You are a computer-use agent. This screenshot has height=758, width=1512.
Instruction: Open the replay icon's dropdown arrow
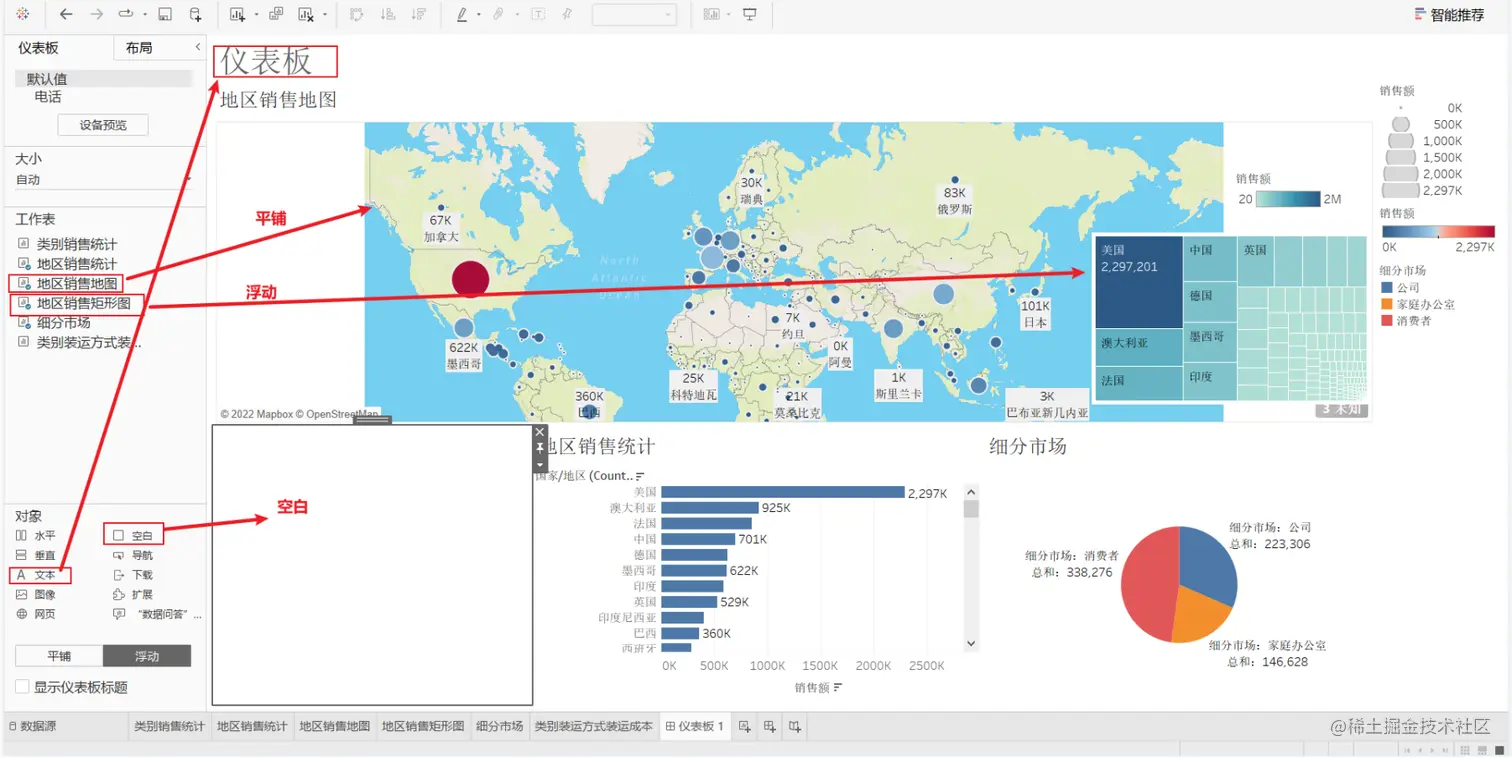145,15
